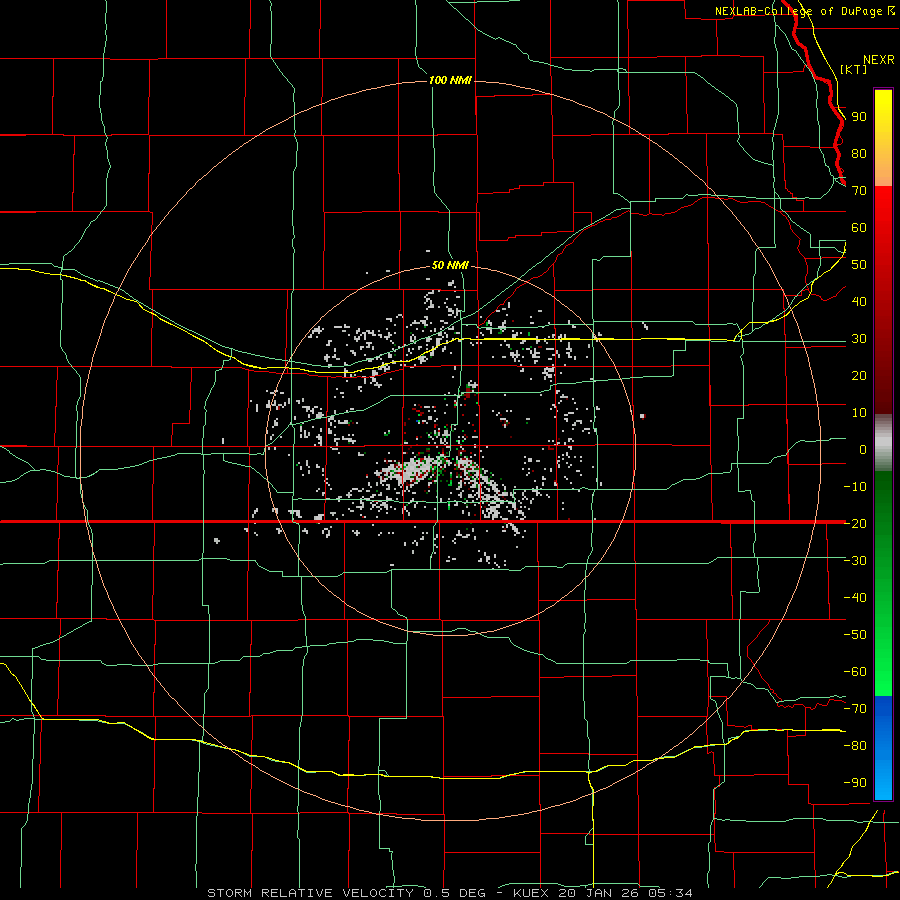Click "STORM RELATIVE VELOCITY" in the caption
Screen dimensions: 900x900
[310, 893]
